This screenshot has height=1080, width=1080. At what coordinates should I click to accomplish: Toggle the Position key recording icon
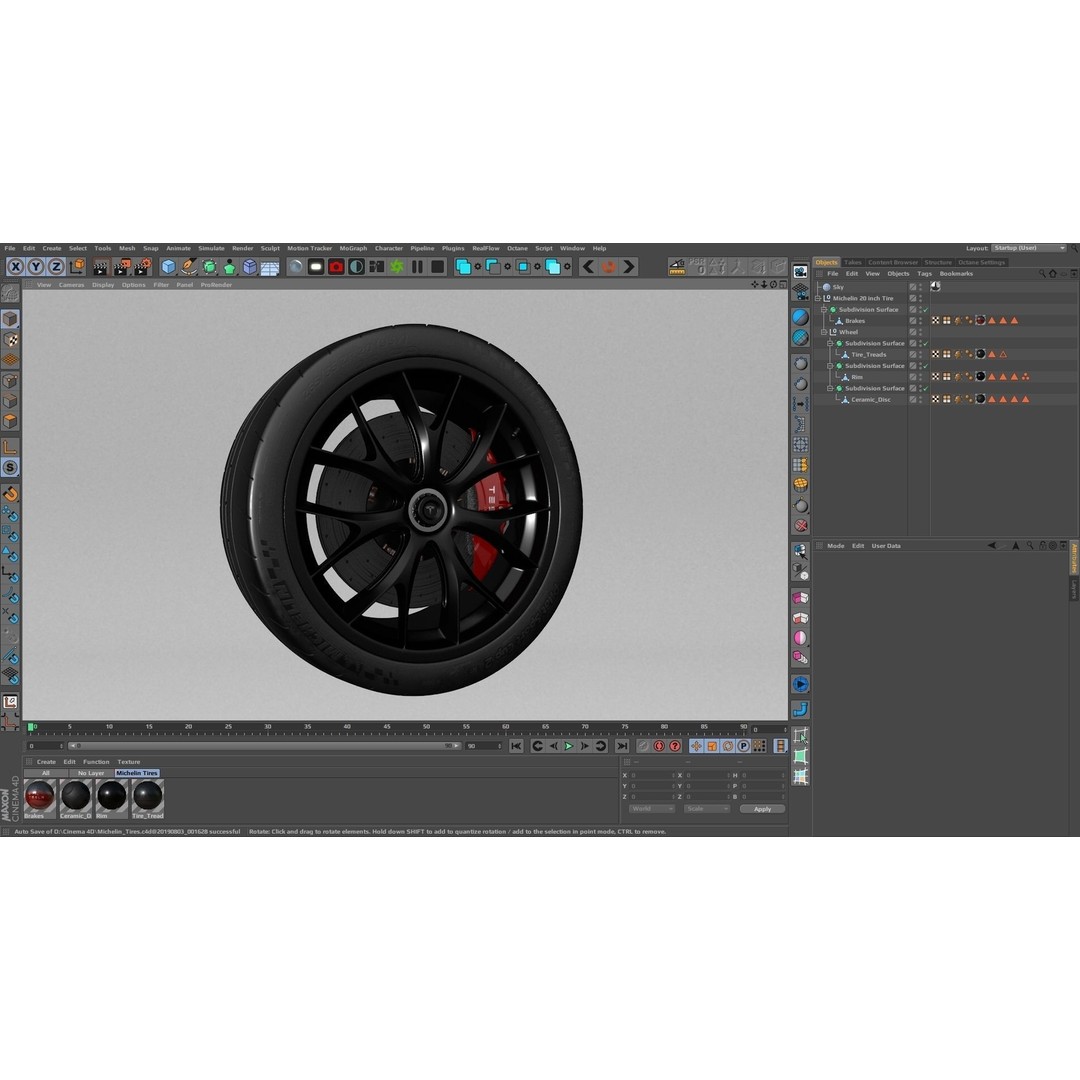point(696,746)
